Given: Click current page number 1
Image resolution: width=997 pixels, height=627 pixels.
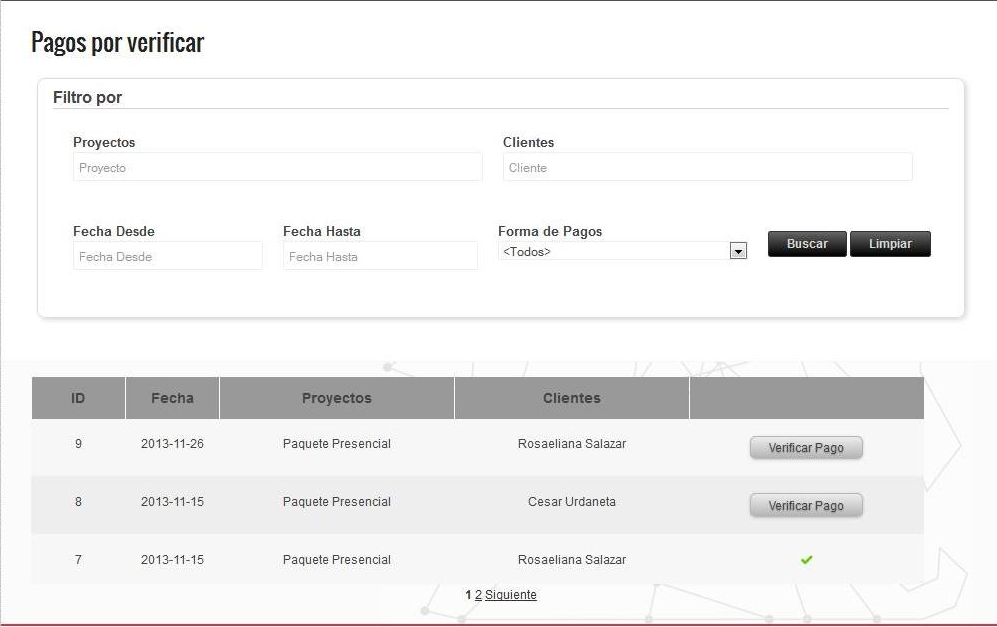Looking at the screenshot, I should click(x=468, y=595).
